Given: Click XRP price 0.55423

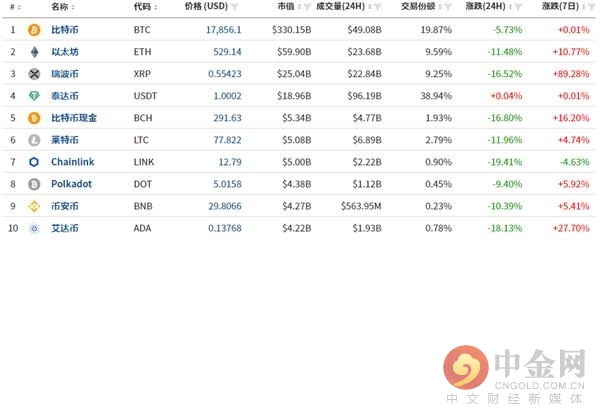Looking at the screenshot, I should (x=225, y=74).
